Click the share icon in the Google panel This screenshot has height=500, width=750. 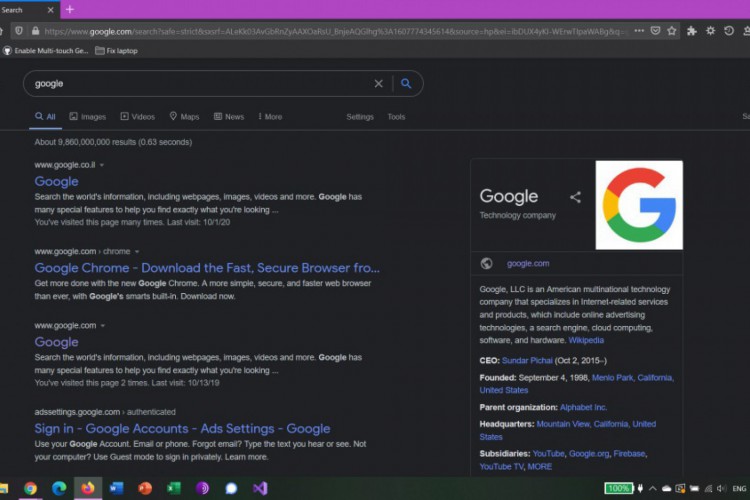[x=575, y=197]
